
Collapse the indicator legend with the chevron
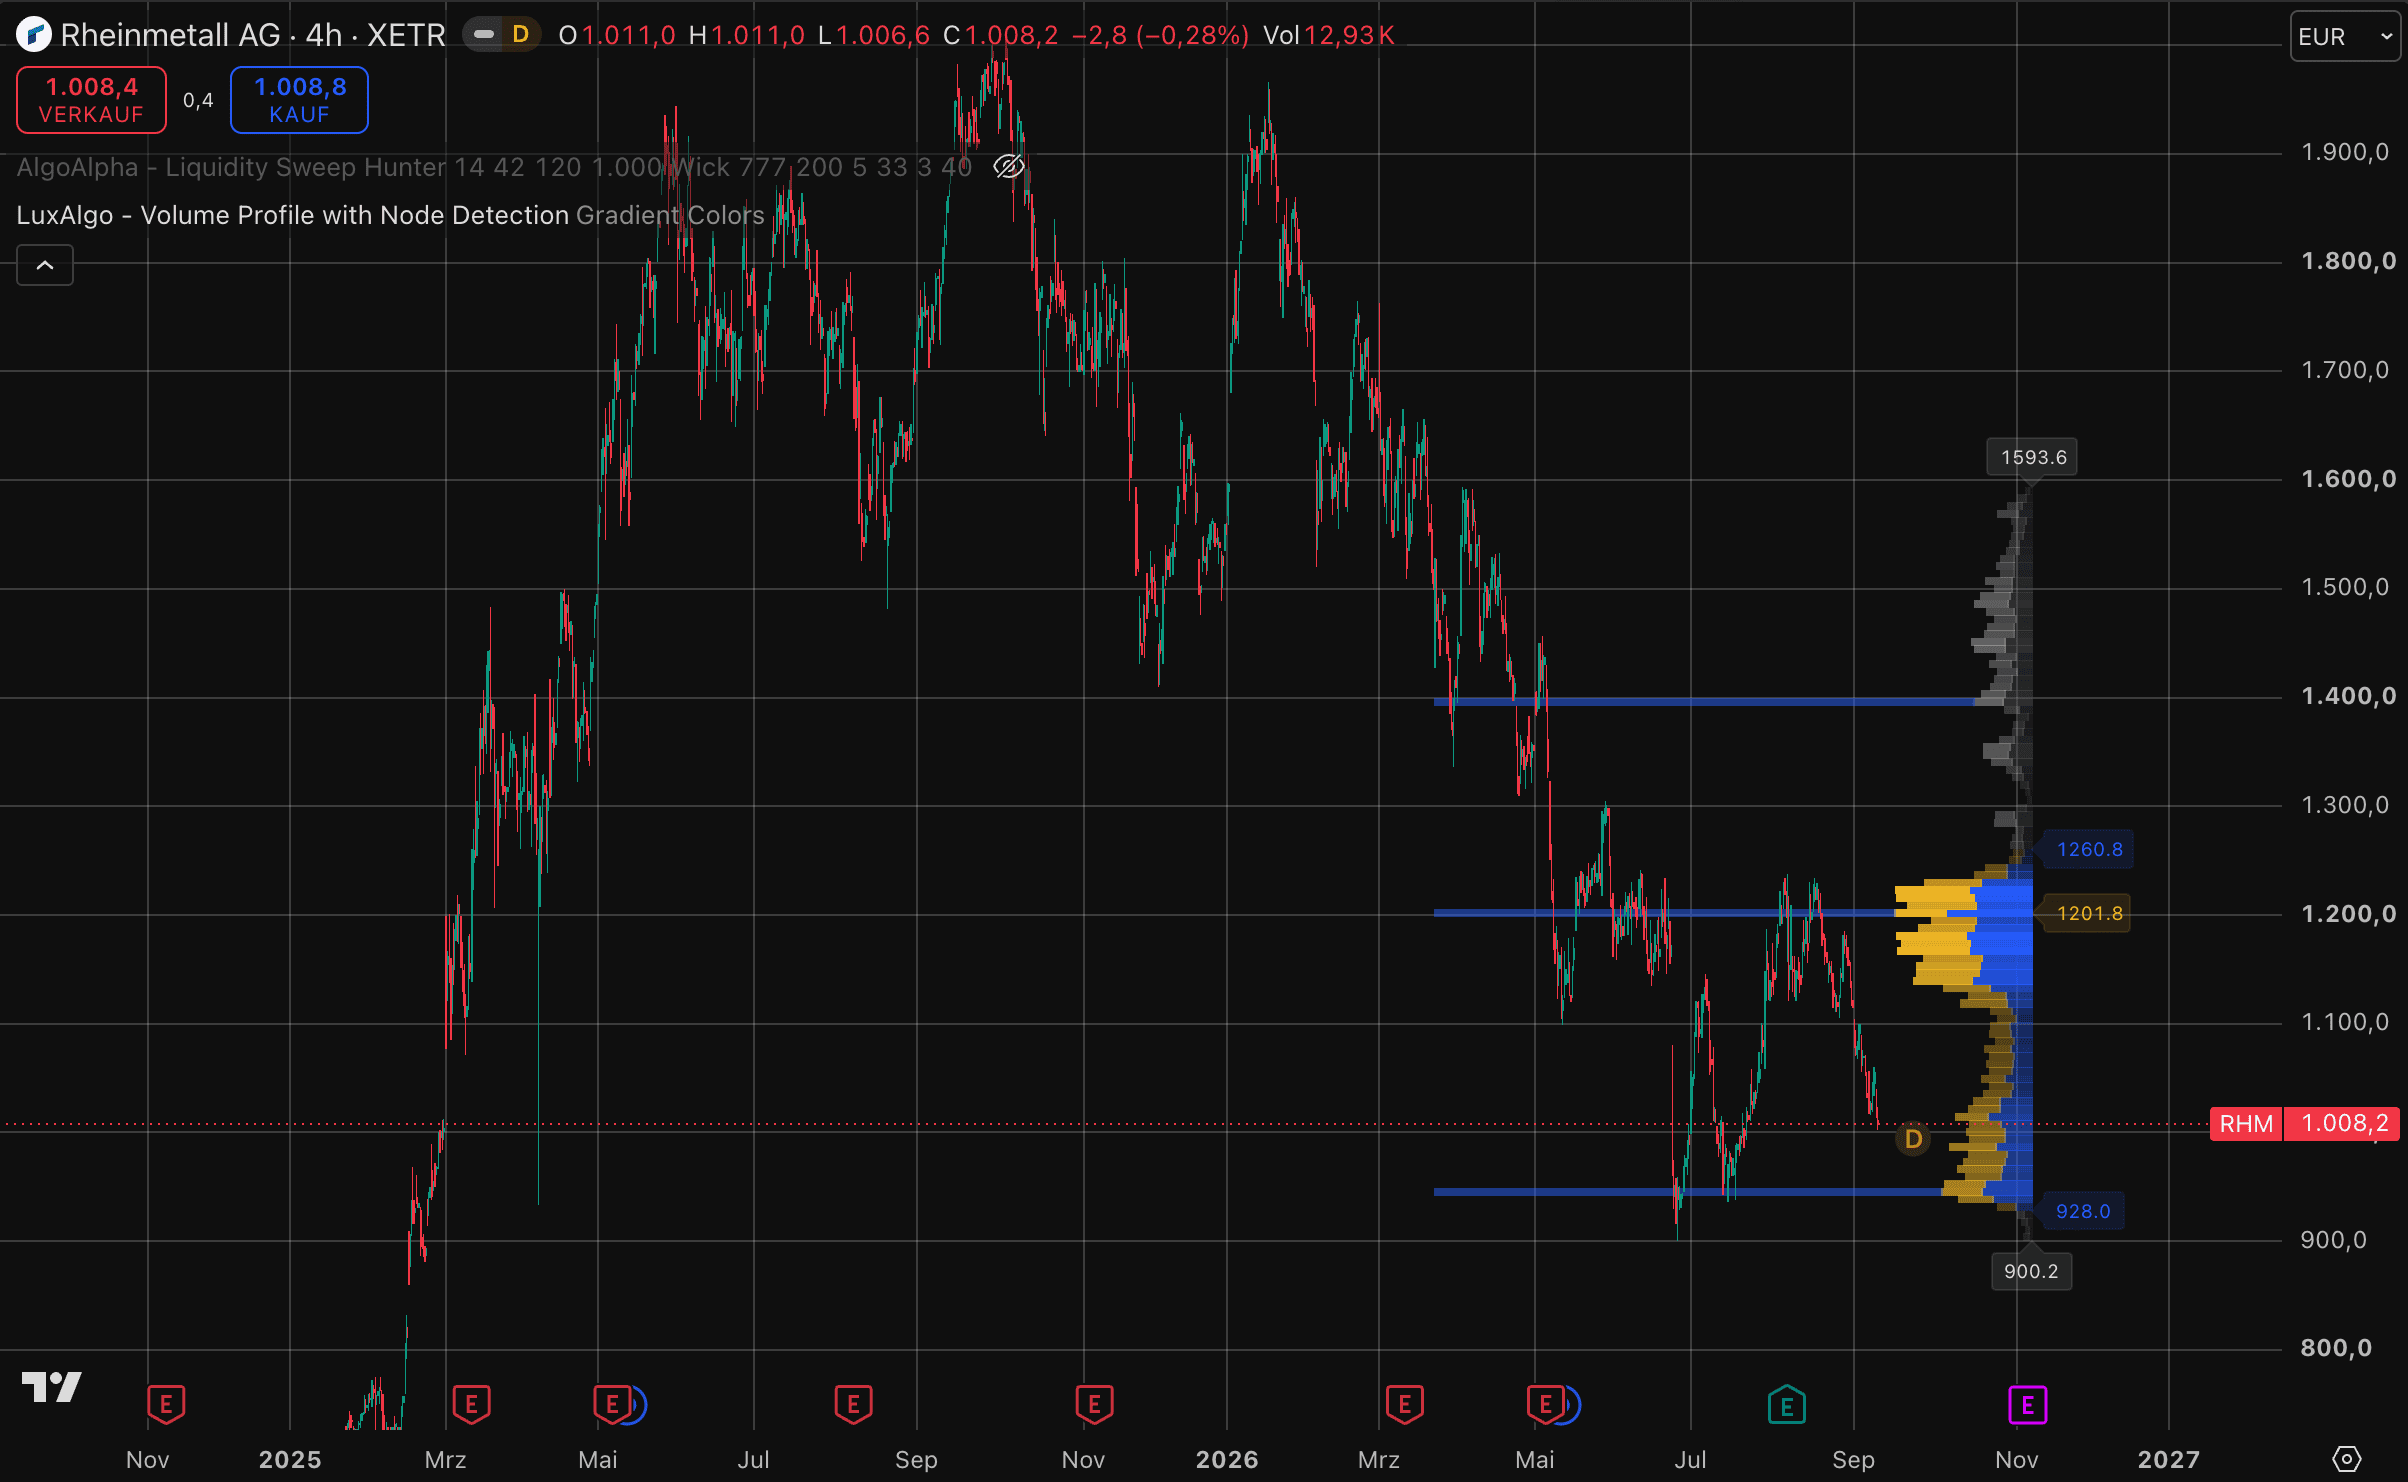(x=45, y=265)
